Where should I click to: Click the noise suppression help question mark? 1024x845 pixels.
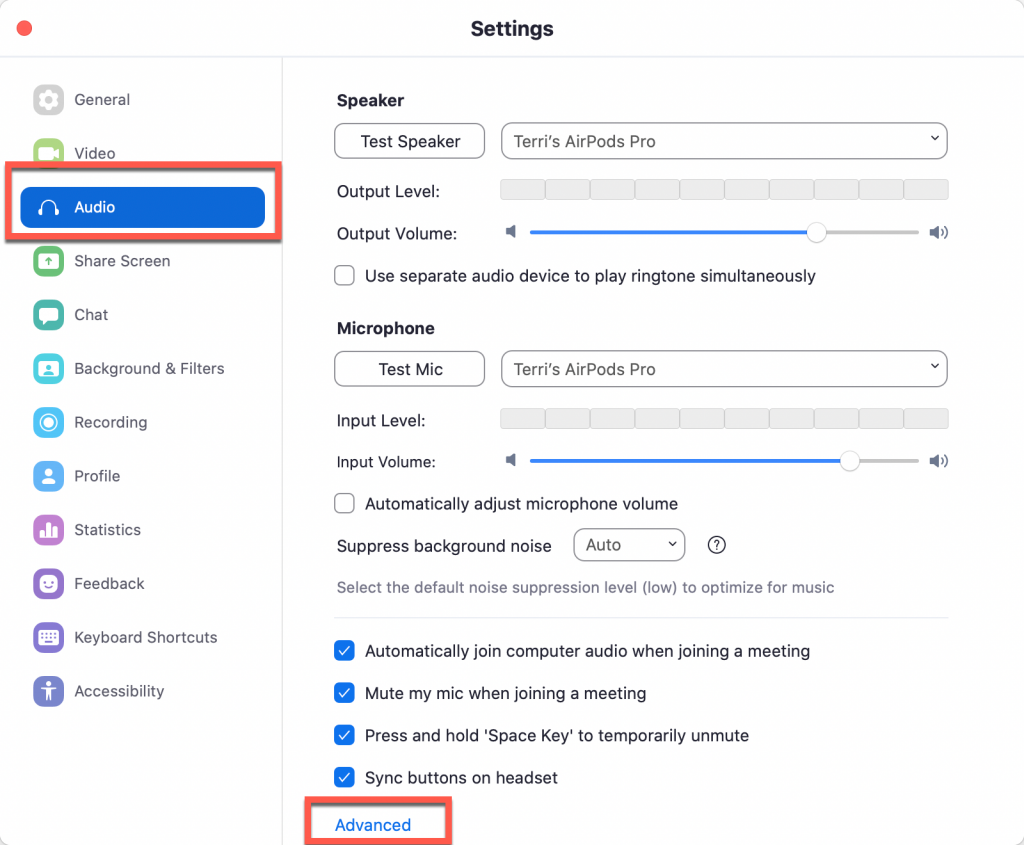click(x=716, y=545)
